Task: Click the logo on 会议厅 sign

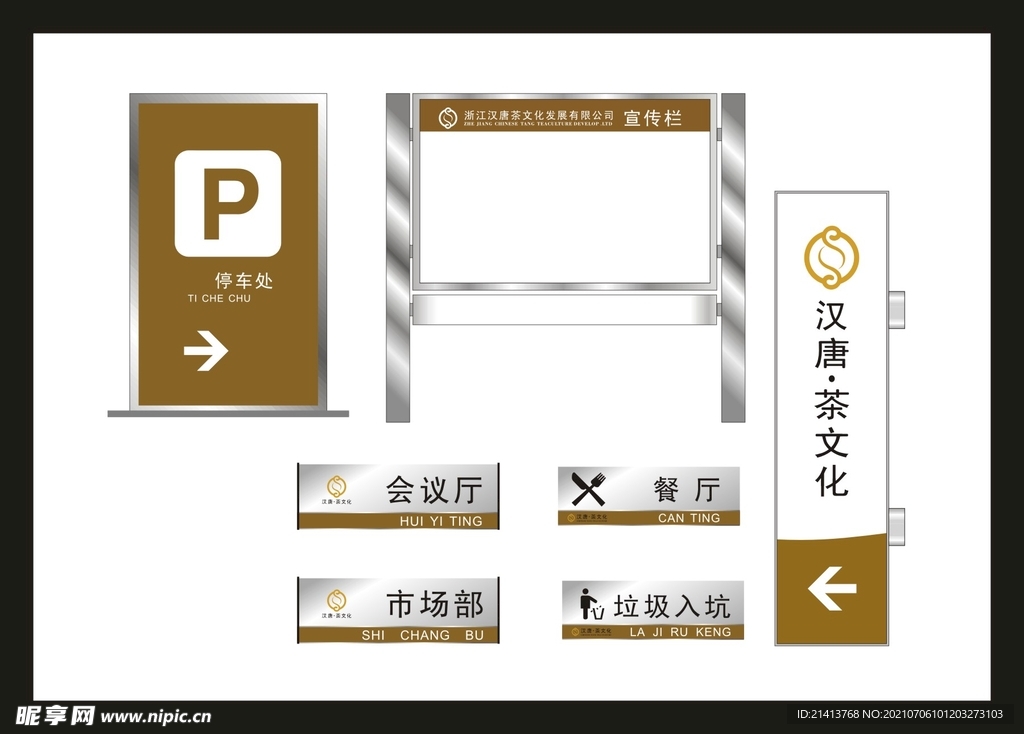Action: pos(336,487)
